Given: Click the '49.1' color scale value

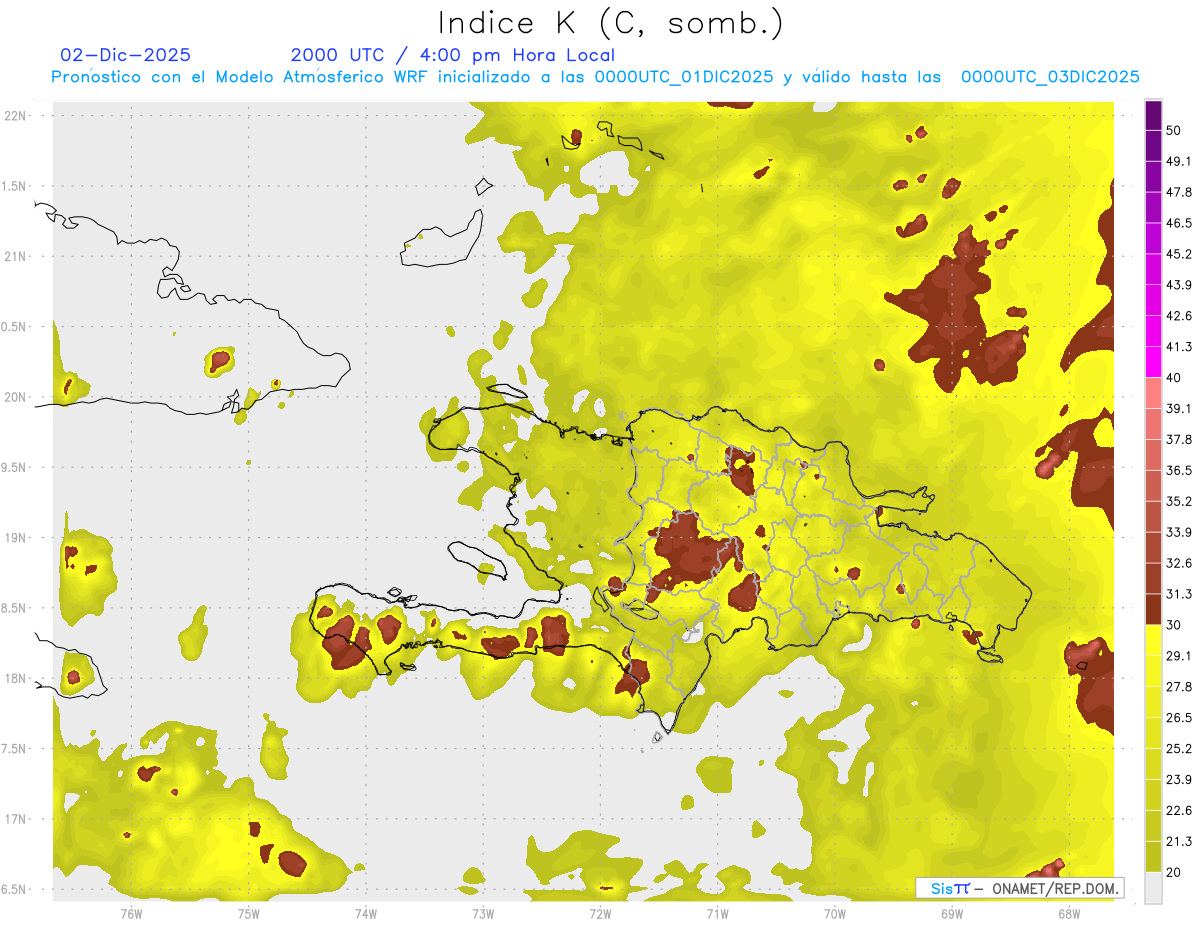Looking at the screenshot, I should pyautogui.click(x=1179, y=161).
